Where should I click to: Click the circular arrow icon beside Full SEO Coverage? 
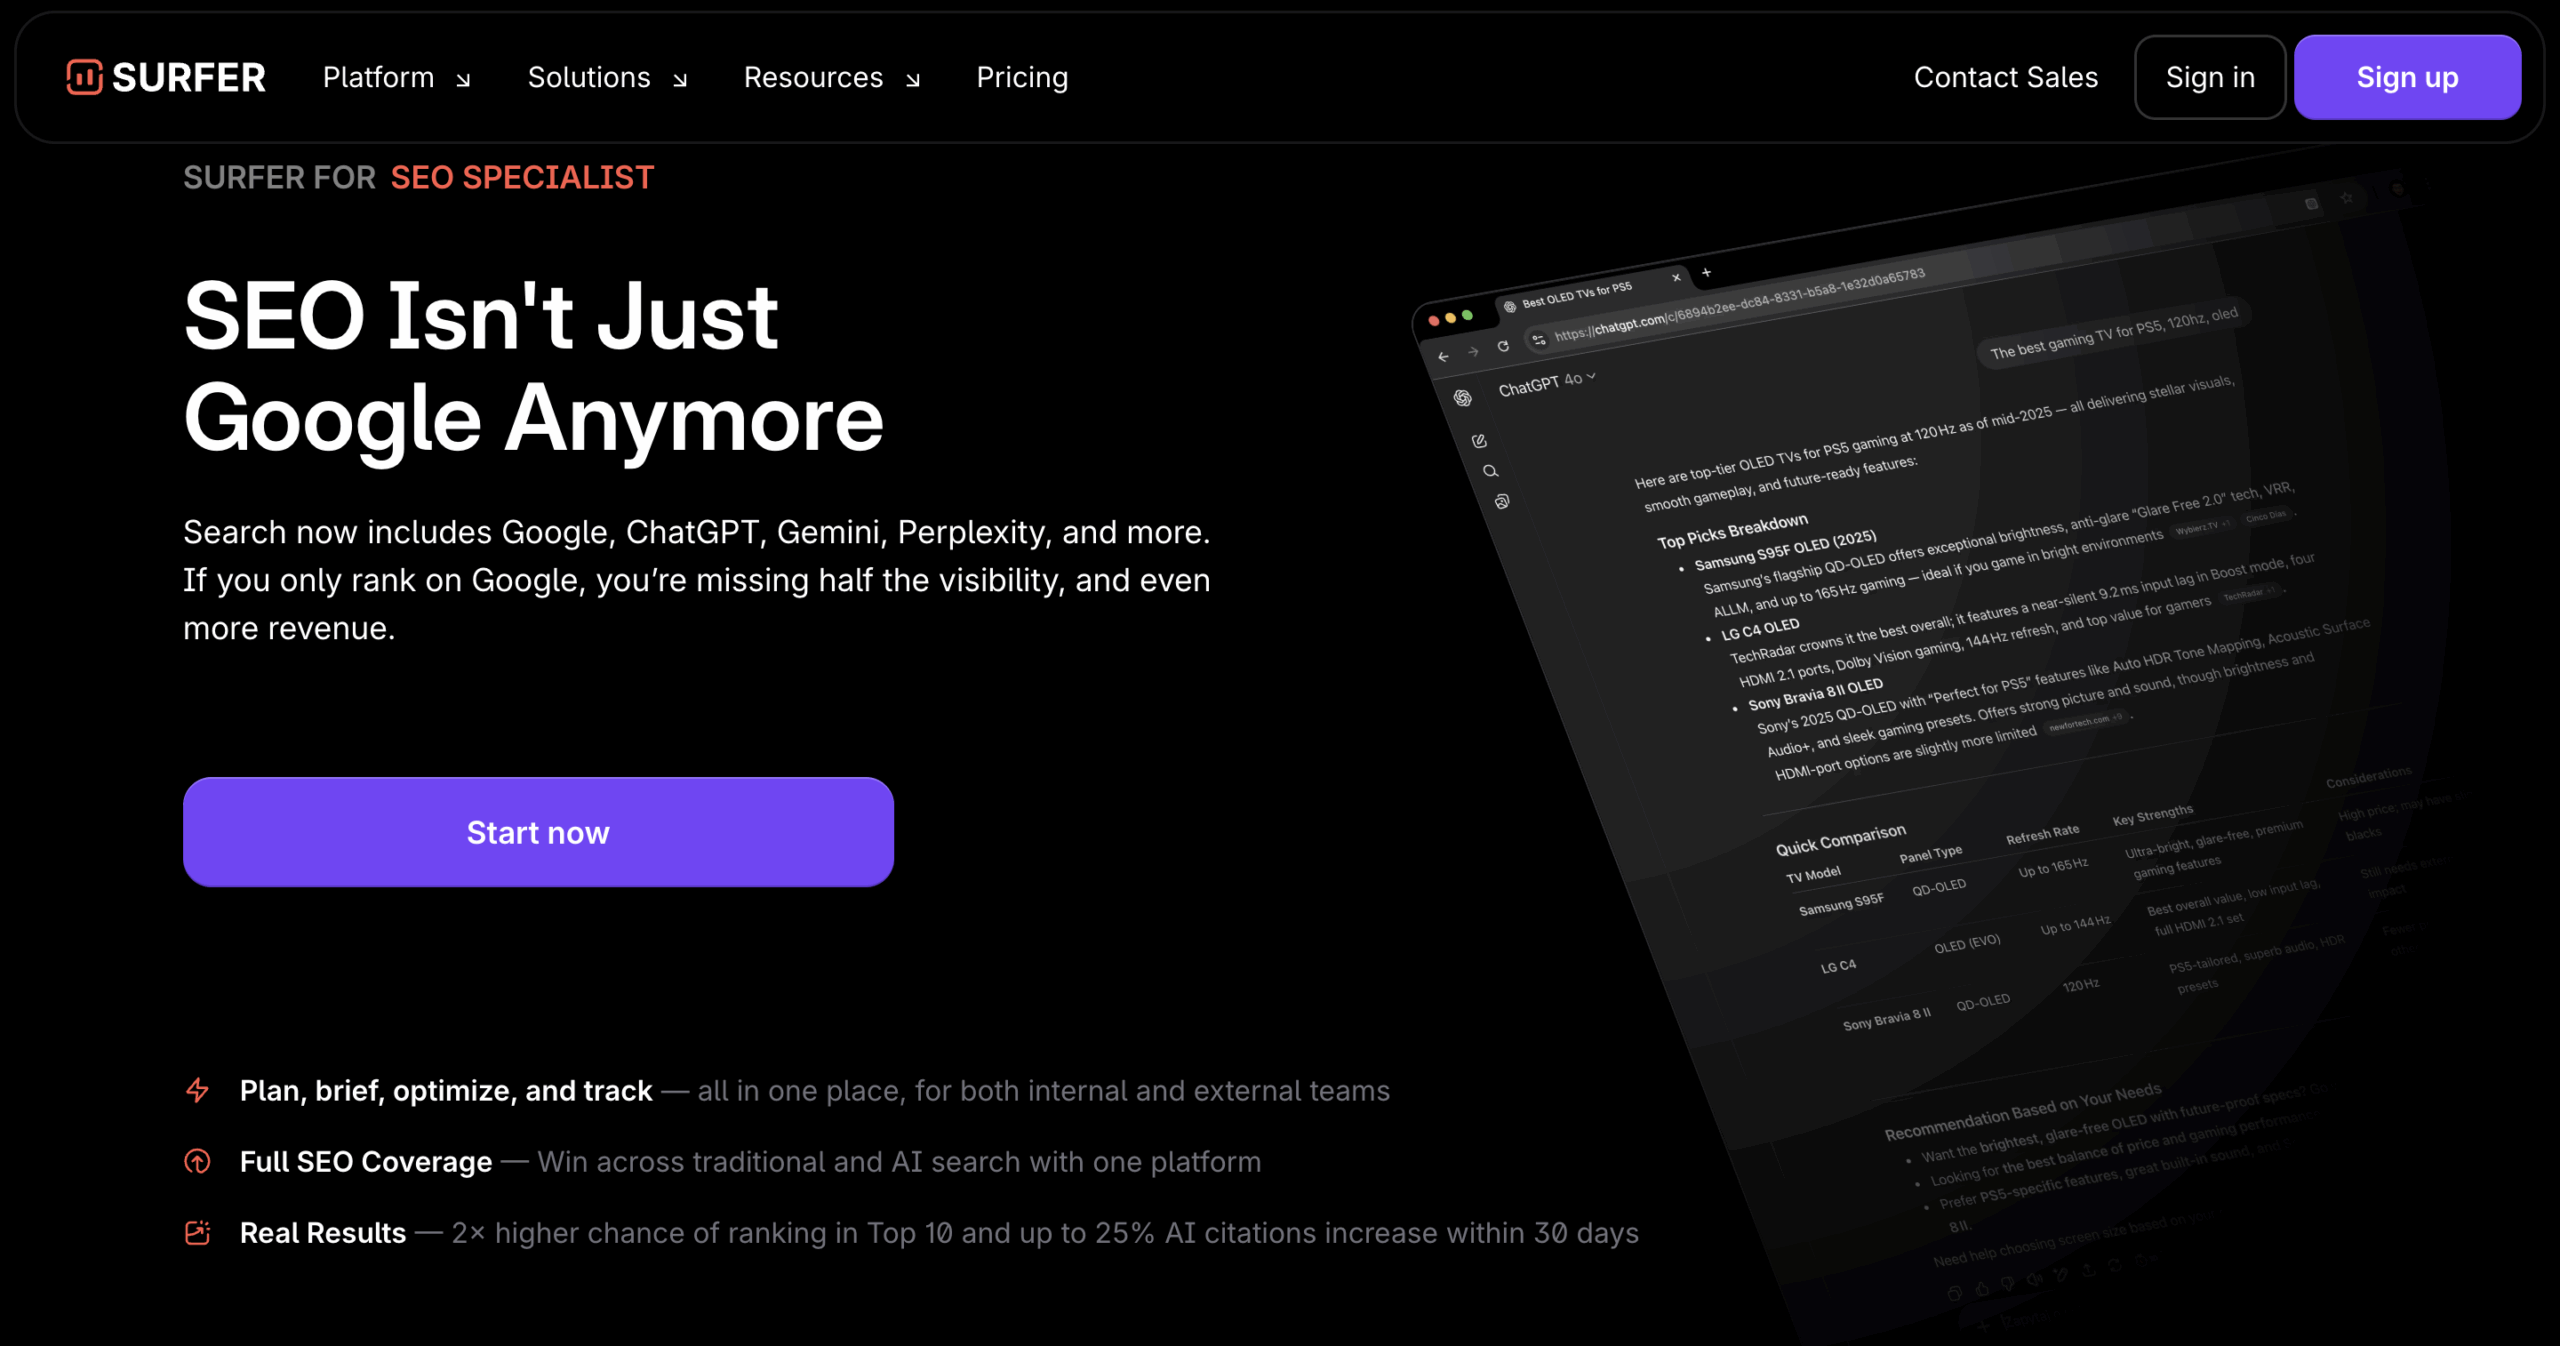[198, 1162]
